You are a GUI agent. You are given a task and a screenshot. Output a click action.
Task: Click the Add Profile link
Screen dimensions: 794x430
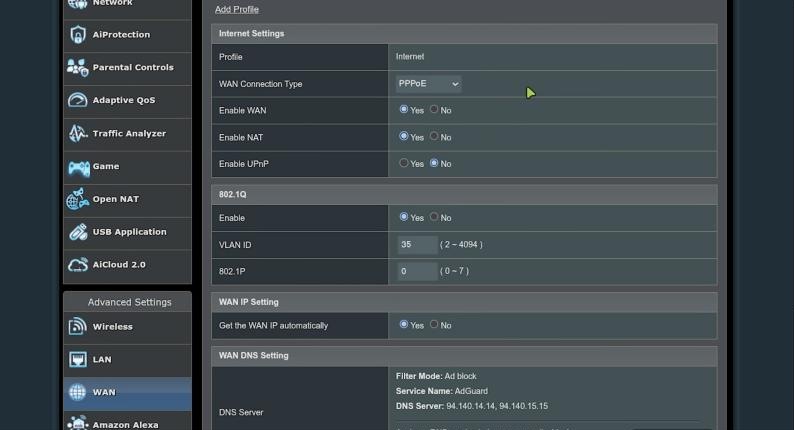coord(236,9)
